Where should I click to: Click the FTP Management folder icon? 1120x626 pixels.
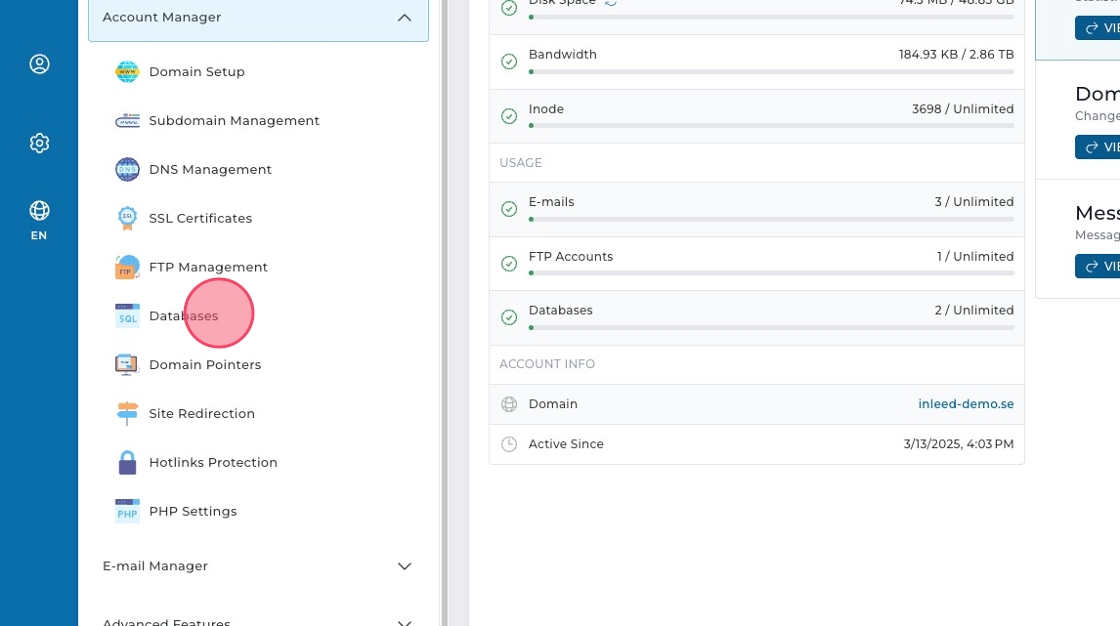click(x=127, y=267)
